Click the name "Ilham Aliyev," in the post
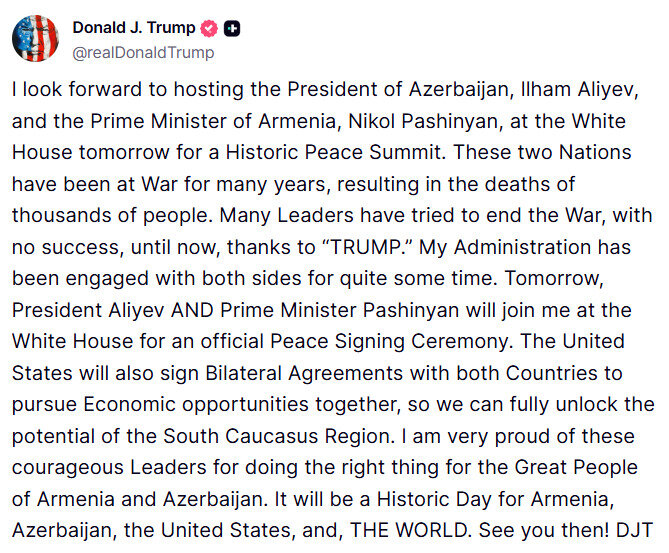669x553 pixels. click(580, 90)
